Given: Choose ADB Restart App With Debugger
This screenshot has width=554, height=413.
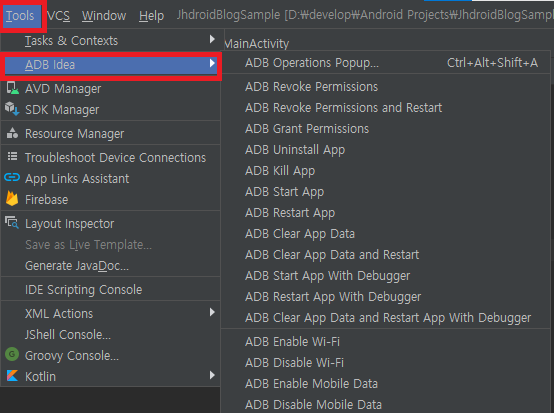Looking at the screenshot, I should click(x=385, y=296).
